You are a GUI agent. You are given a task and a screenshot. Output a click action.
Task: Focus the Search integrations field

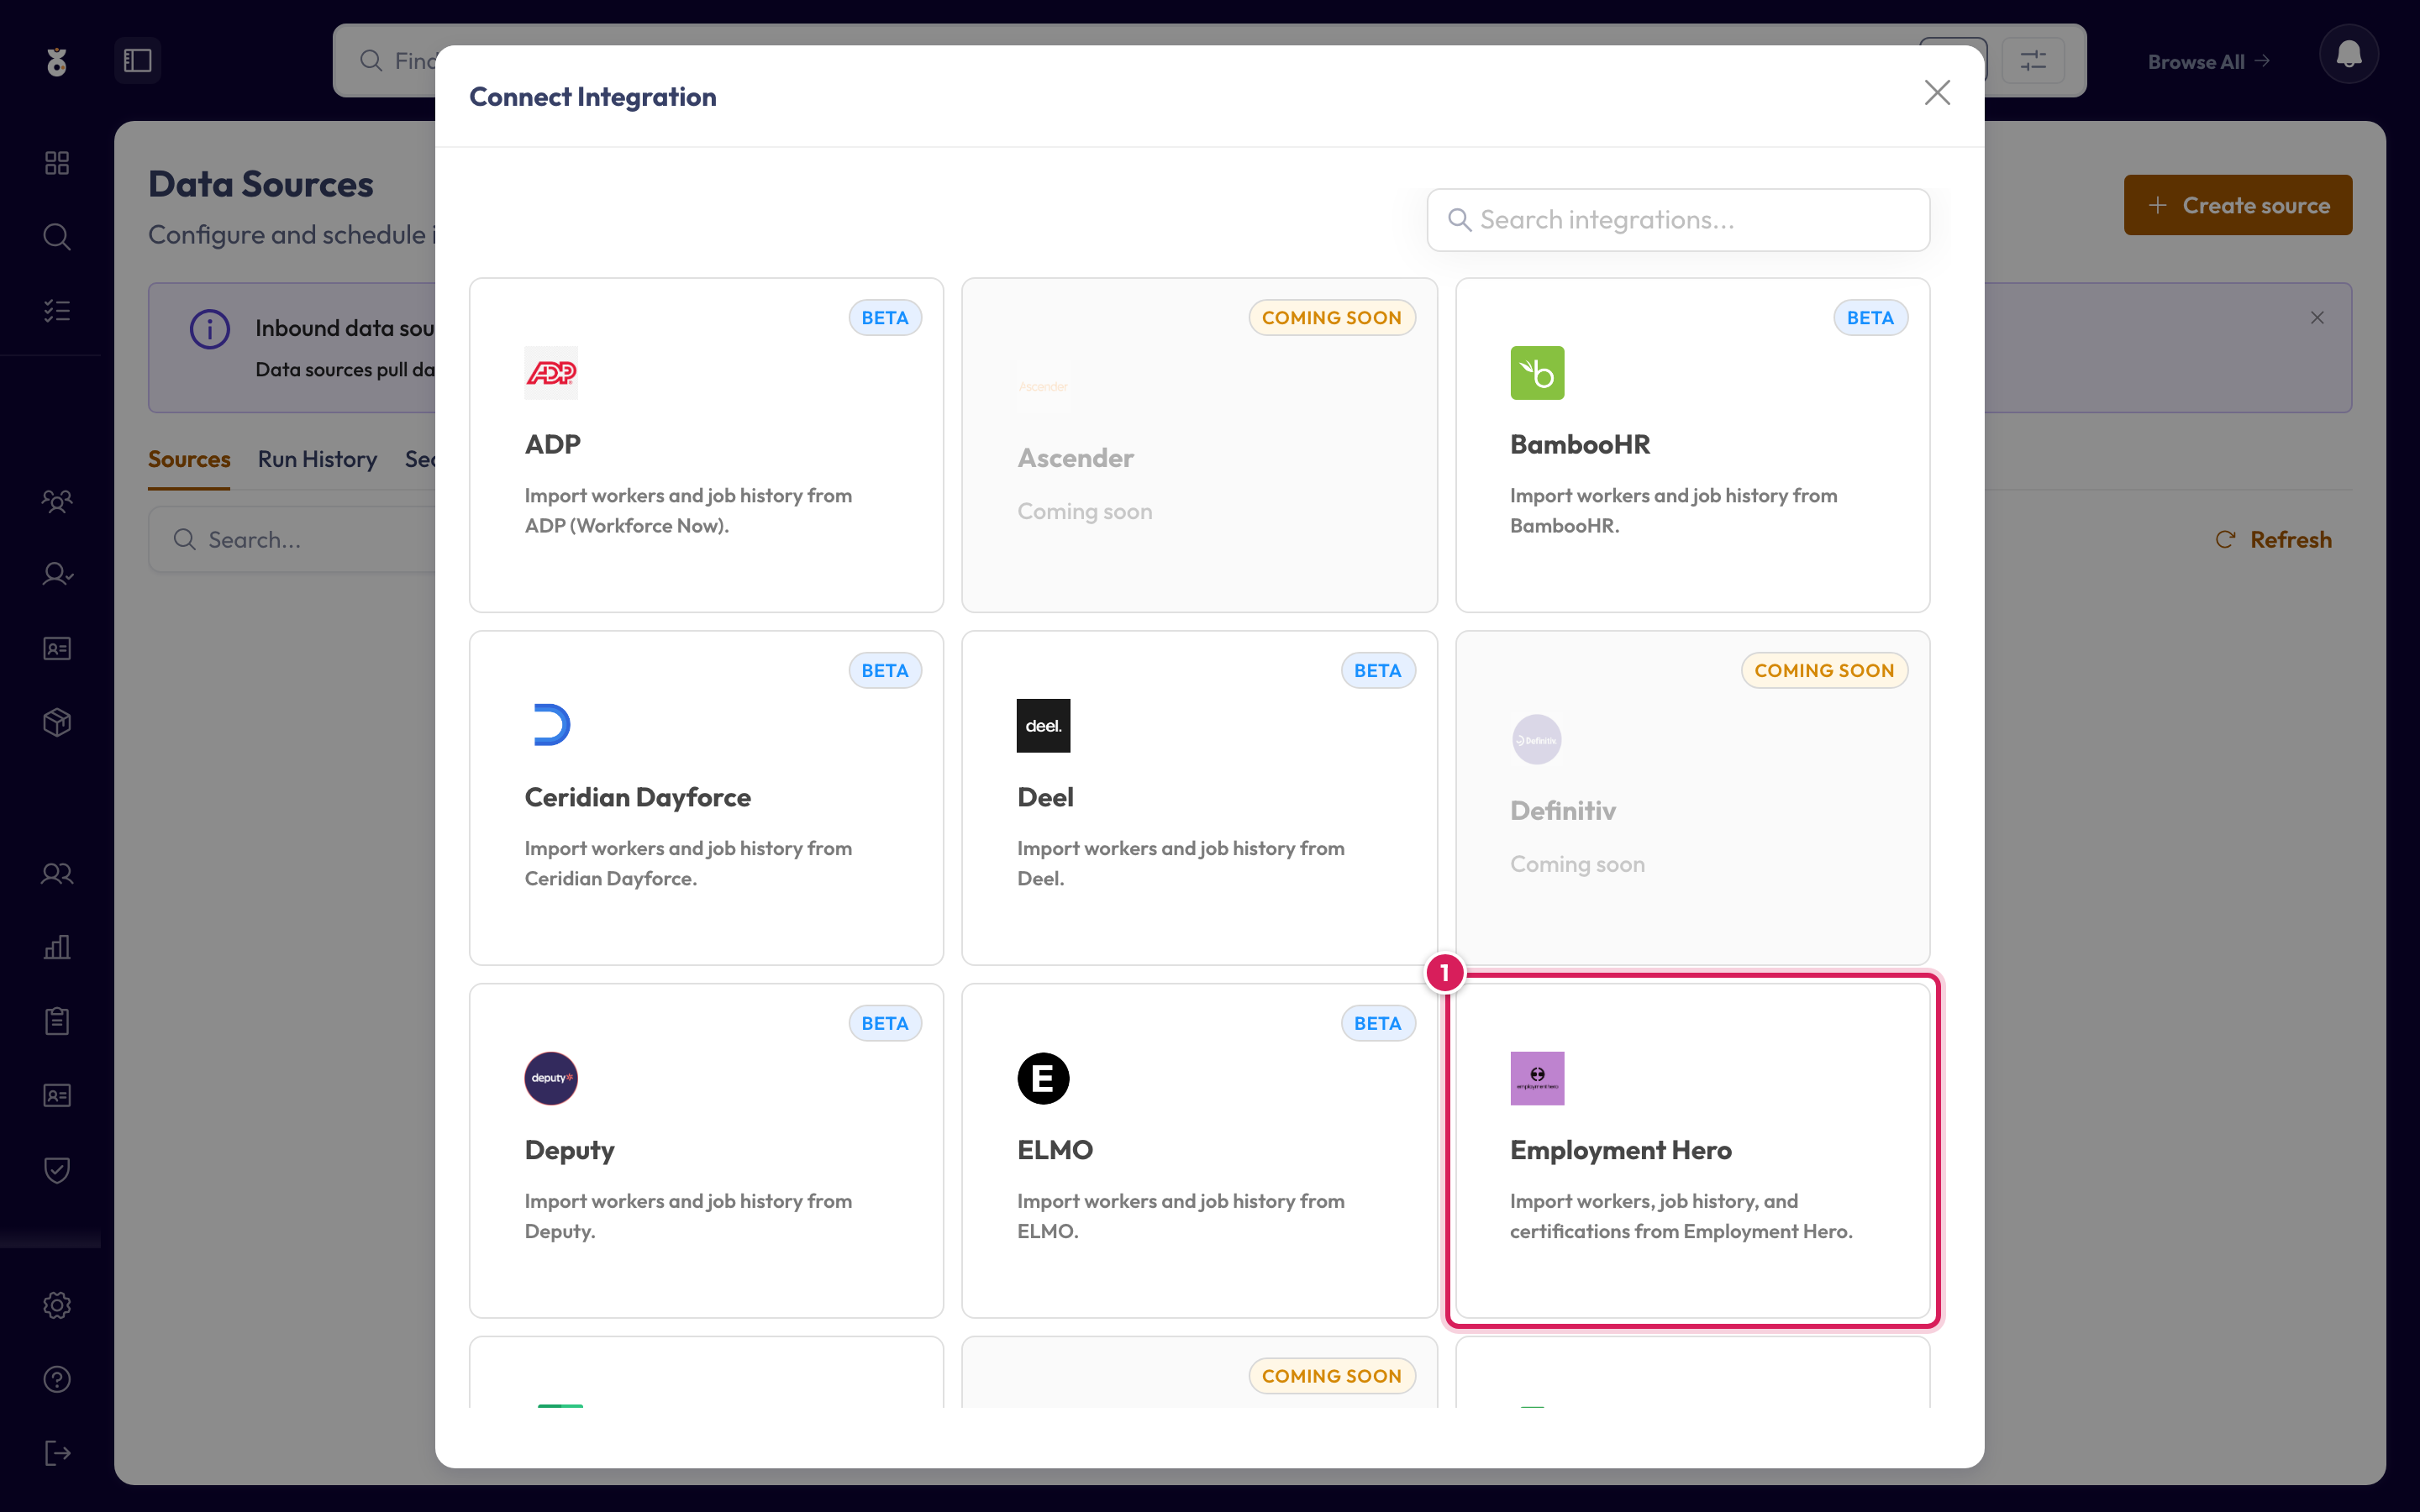(x=1678, y=220)
